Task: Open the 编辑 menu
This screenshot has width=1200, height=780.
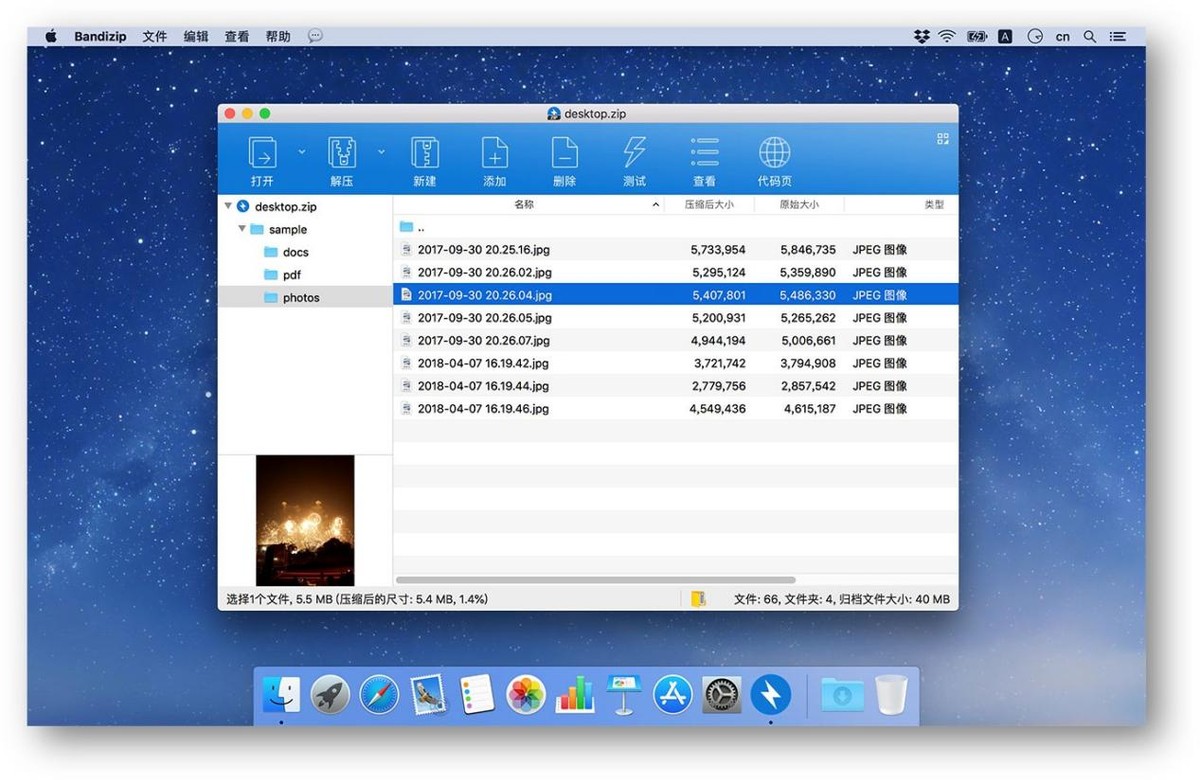Action: pyautogui.click(x=196, y=36)
